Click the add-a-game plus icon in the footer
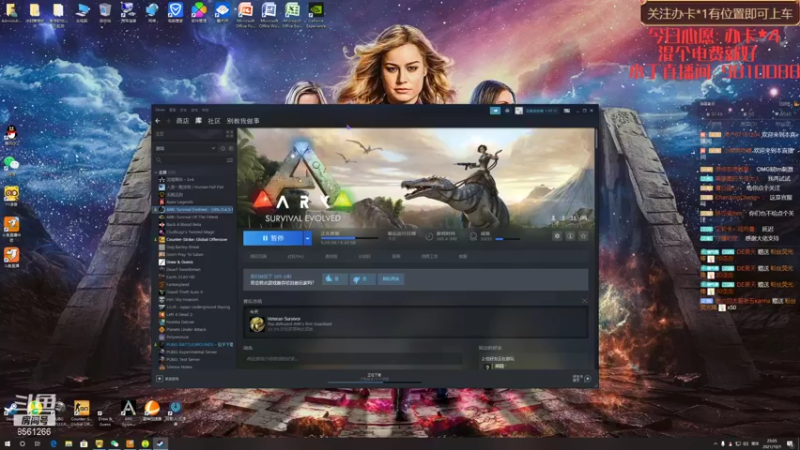The image size is (800, 450). tap(160, 379)
